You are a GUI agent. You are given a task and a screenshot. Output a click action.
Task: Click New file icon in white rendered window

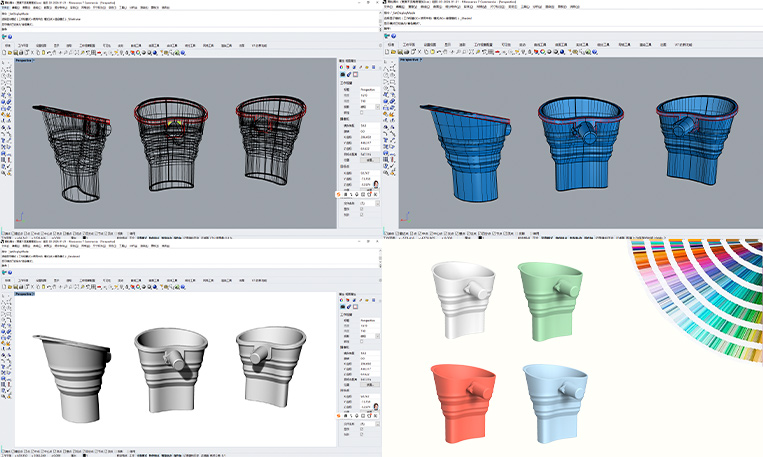click(4, 287)
